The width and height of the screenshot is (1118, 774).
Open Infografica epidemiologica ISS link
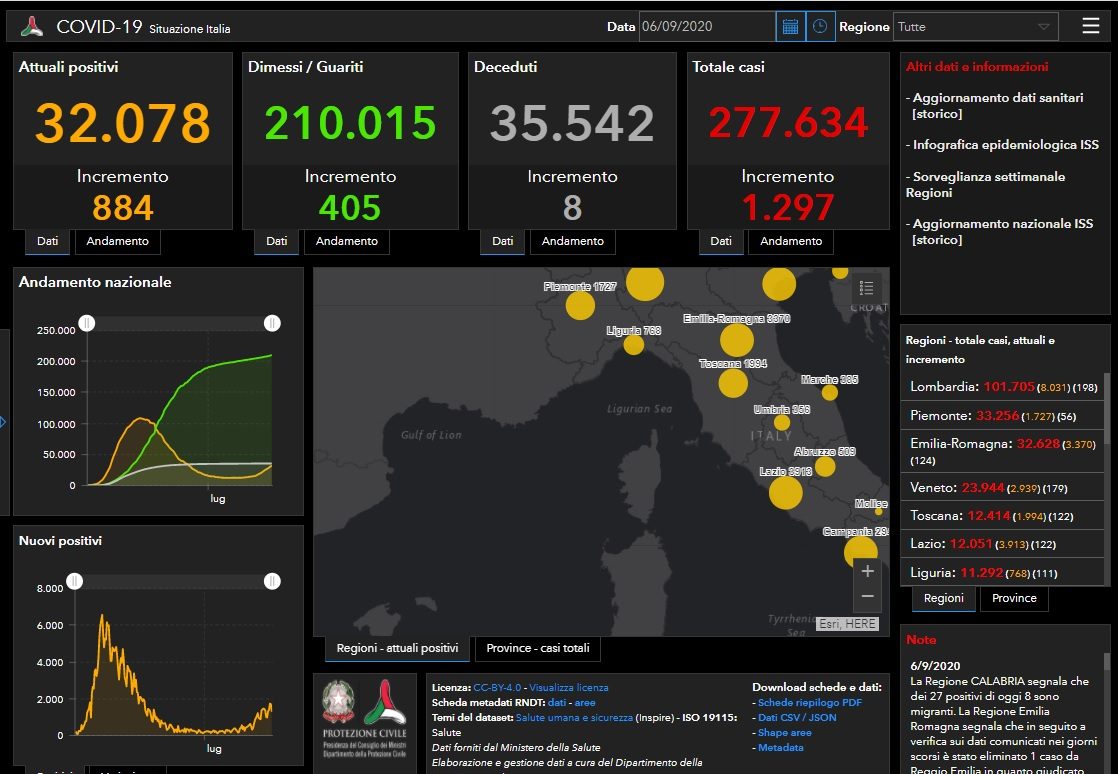pos(1005,145)
